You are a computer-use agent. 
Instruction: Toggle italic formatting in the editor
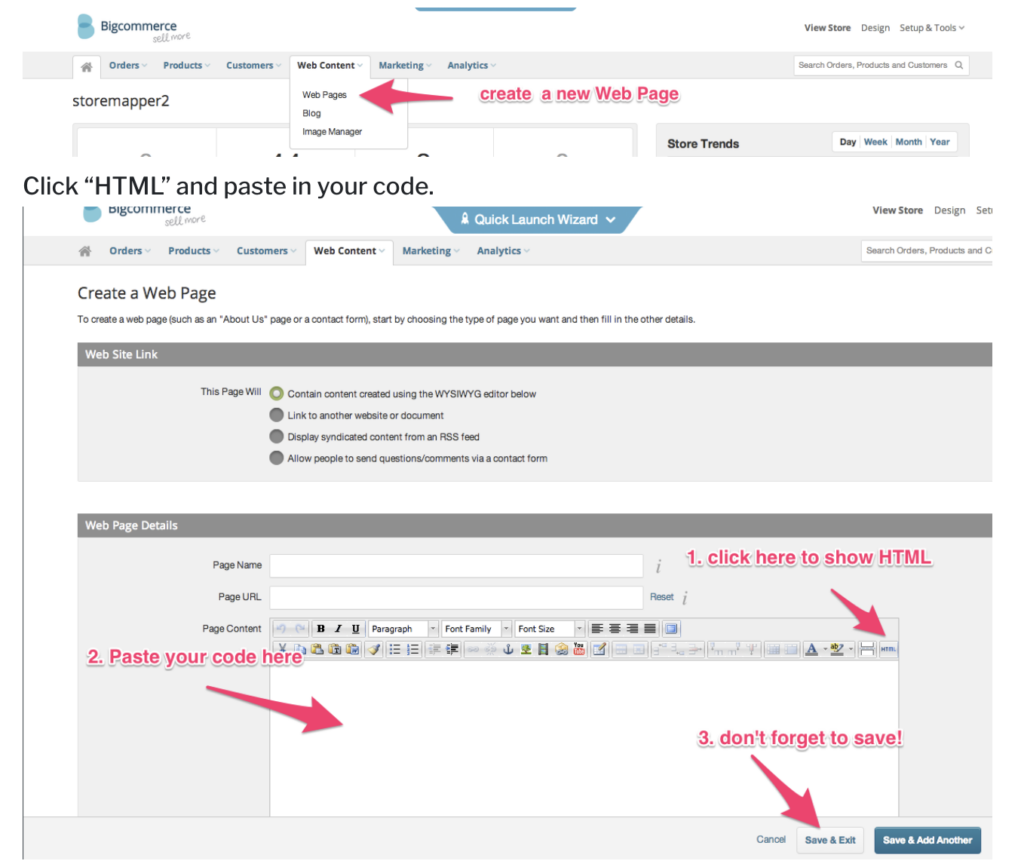(337, 628)
